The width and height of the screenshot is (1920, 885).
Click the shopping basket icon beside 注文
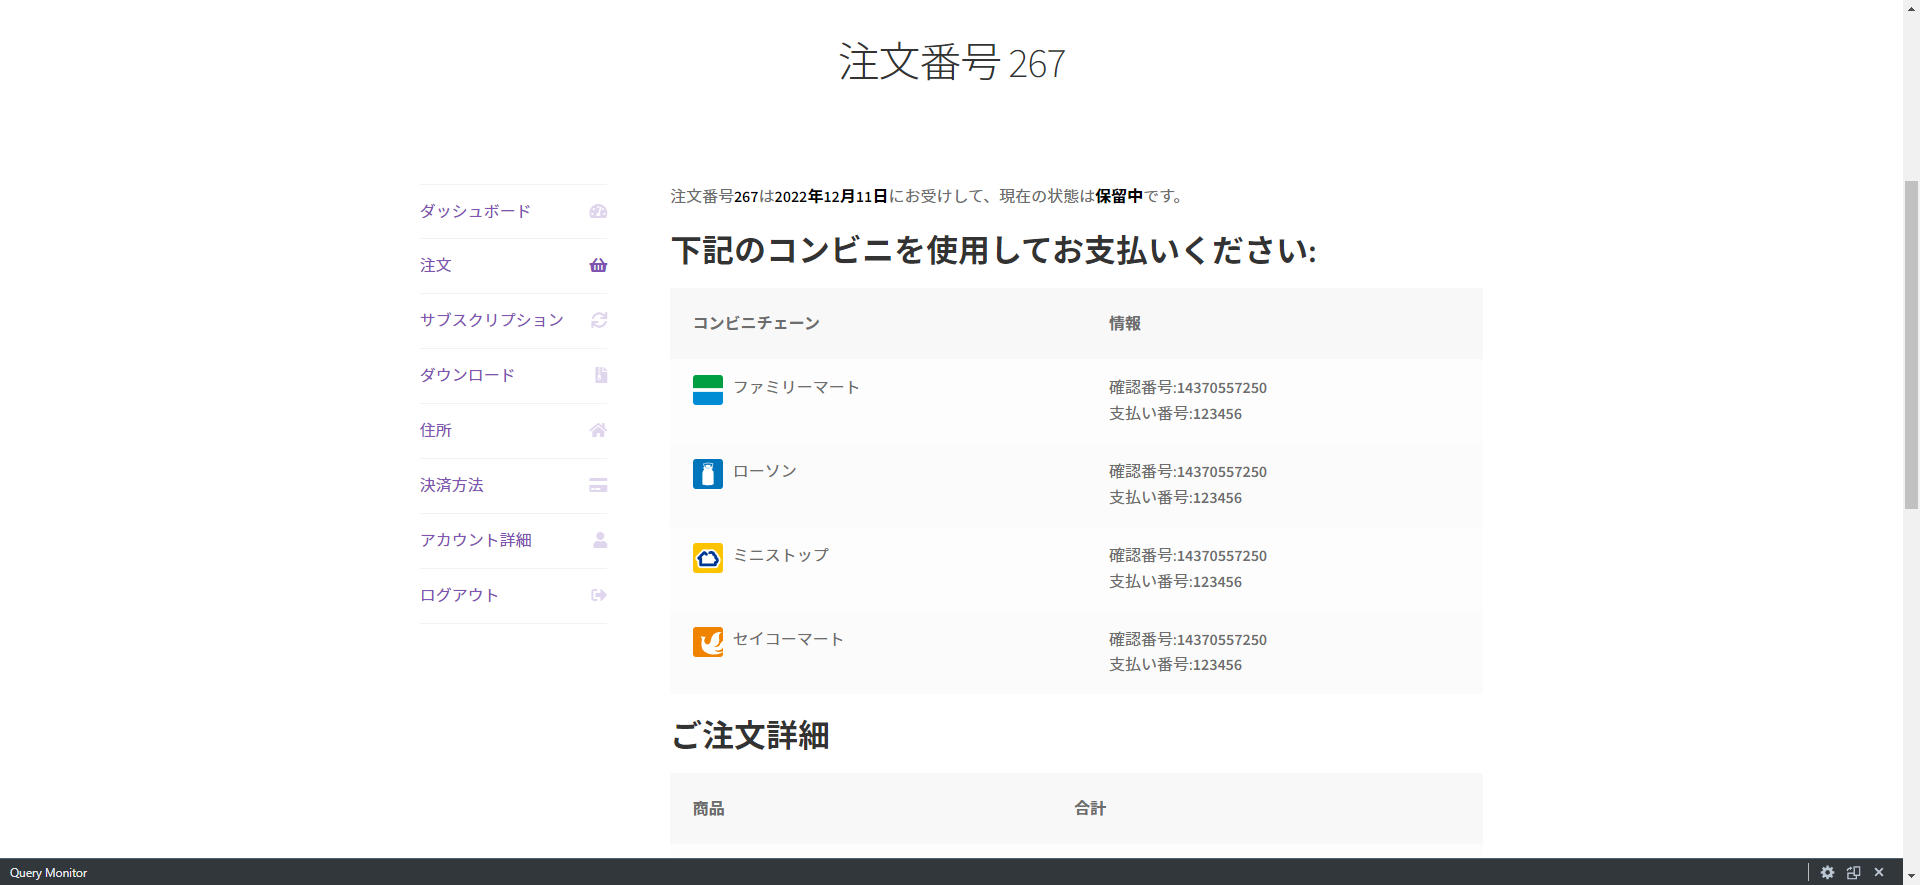click(x=598, y=265)
